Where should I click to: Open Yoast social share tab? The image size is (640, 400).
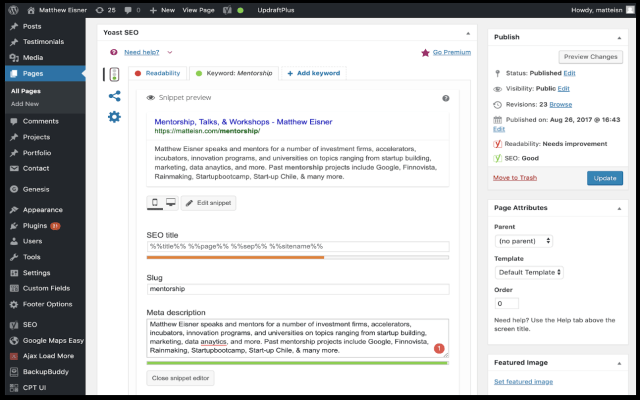click(x=114, y=96)
